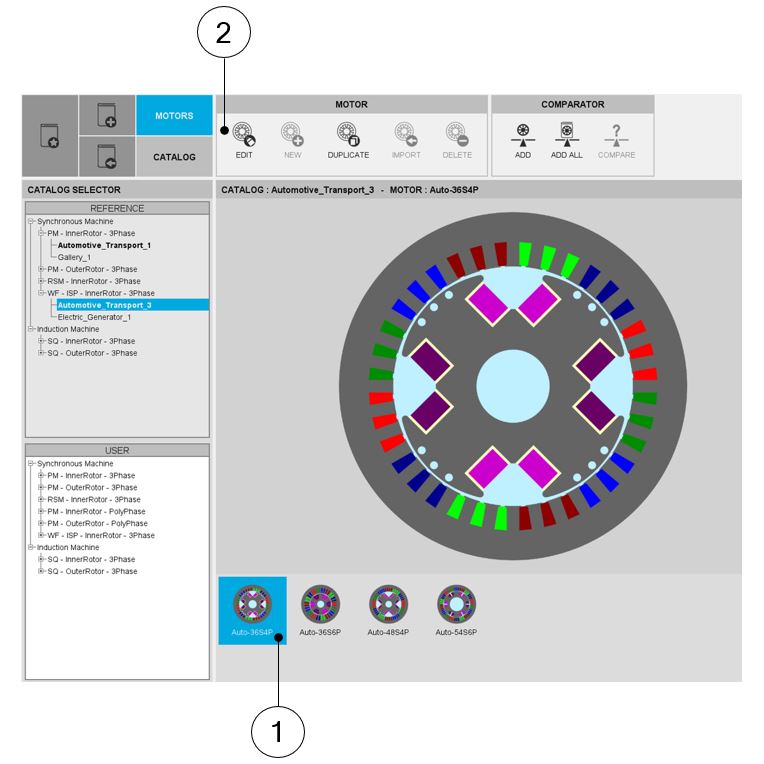Click the catalog star icon at far left

tap(50, 135)
